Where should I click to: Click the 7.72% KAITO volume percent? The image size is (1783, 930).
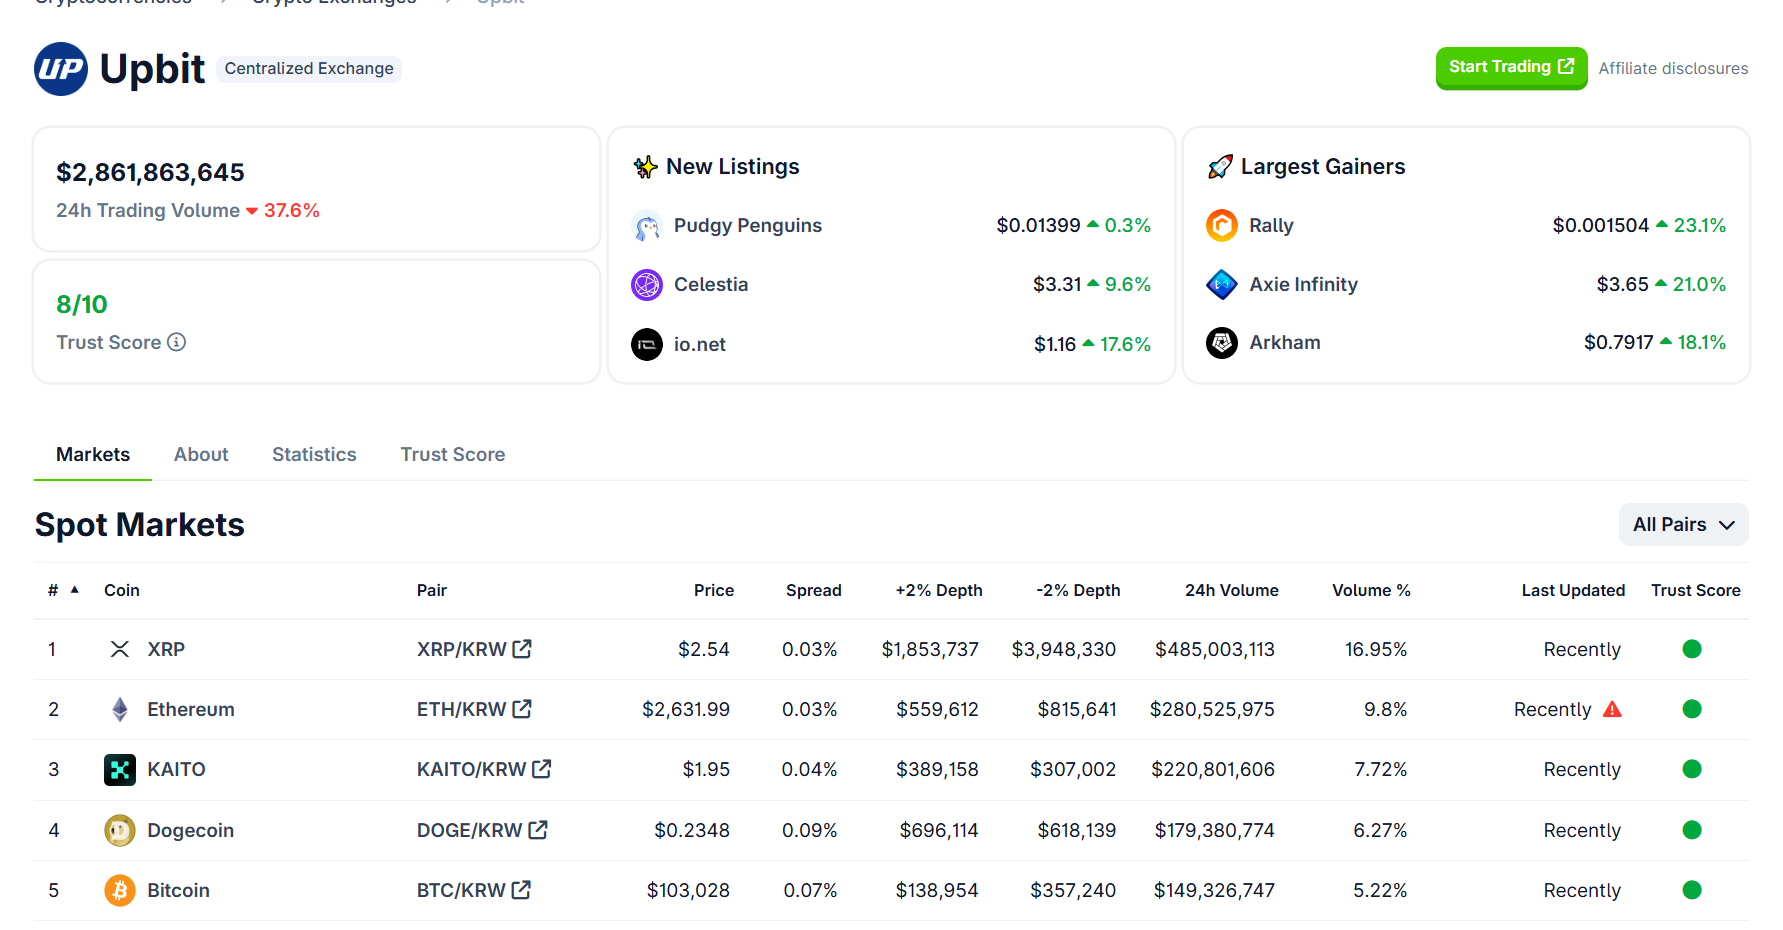1380,769
